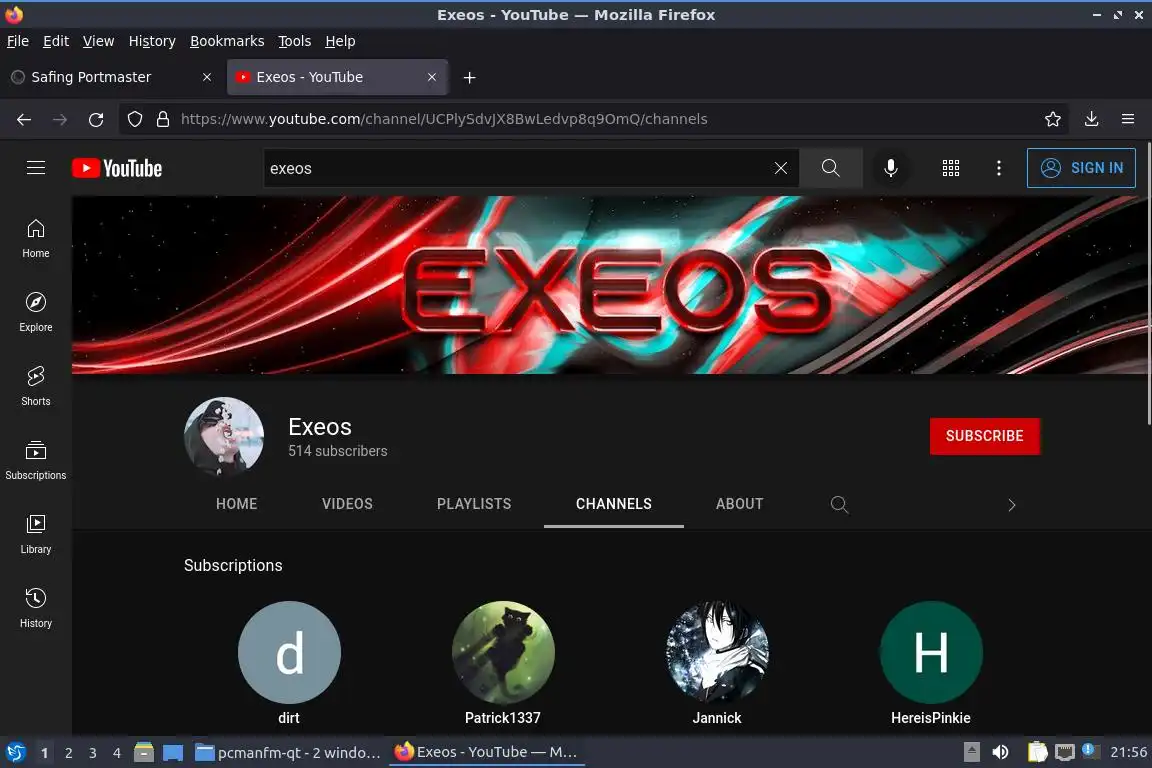Open the dirt channel

pos(289,663)
